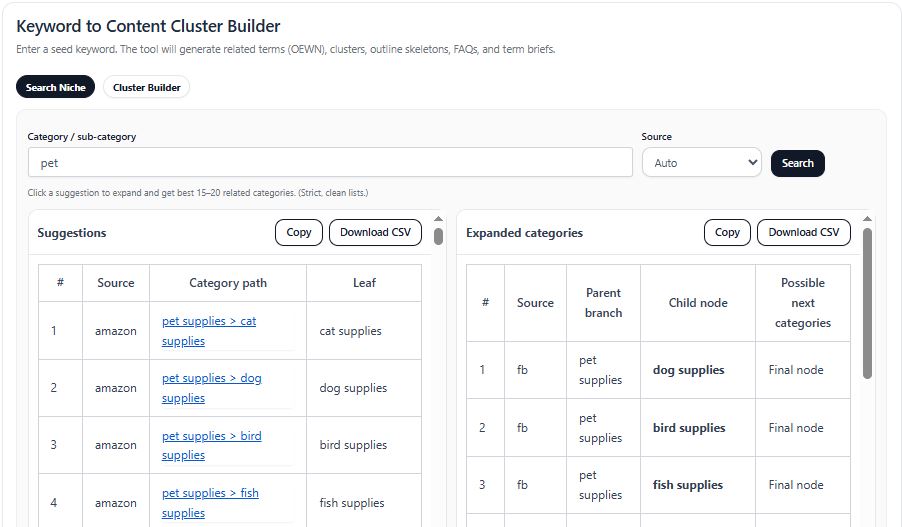
Task: Switch to the Search Niche tab
Action: coord(55,87)
